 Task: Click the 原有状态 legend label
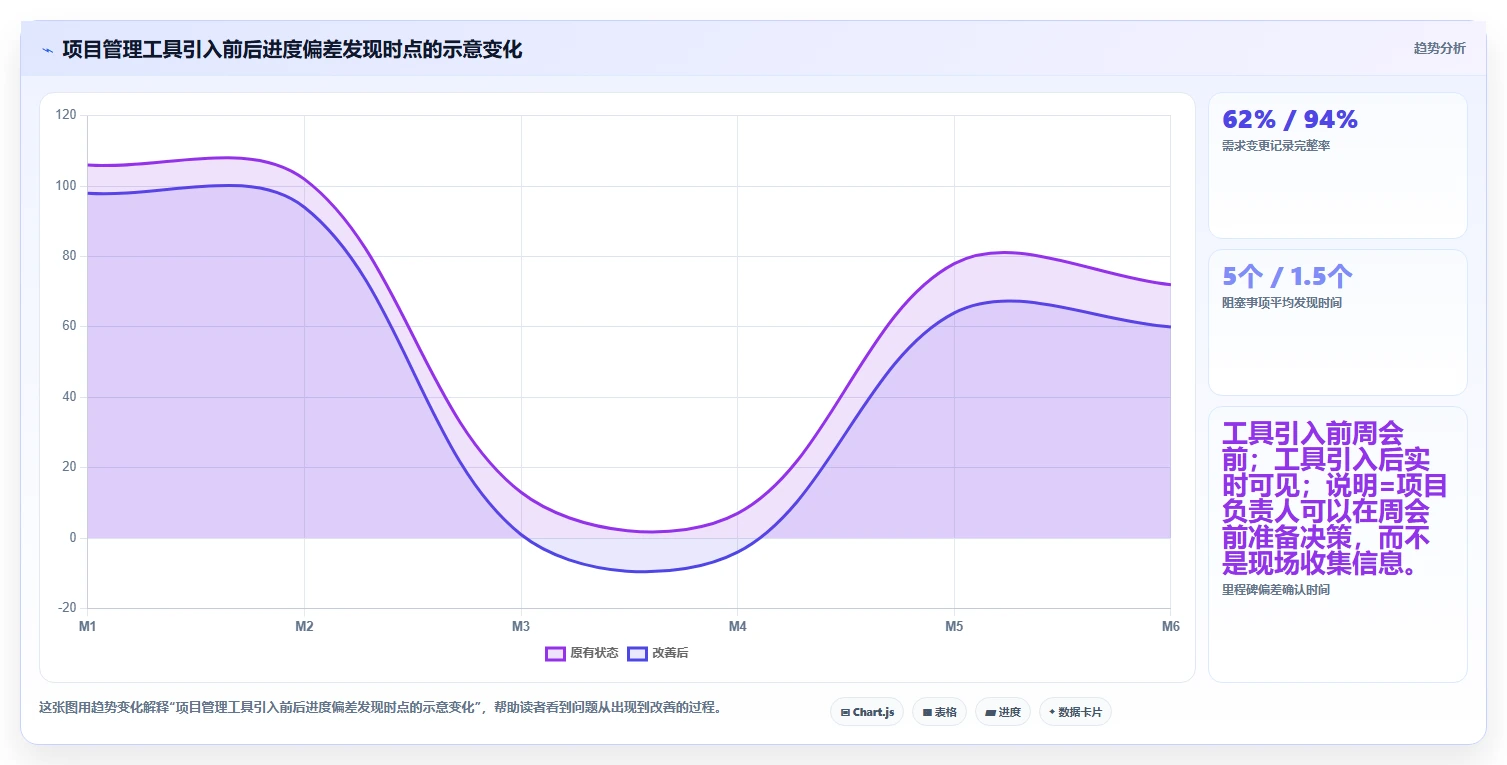[x=594, y=653]
